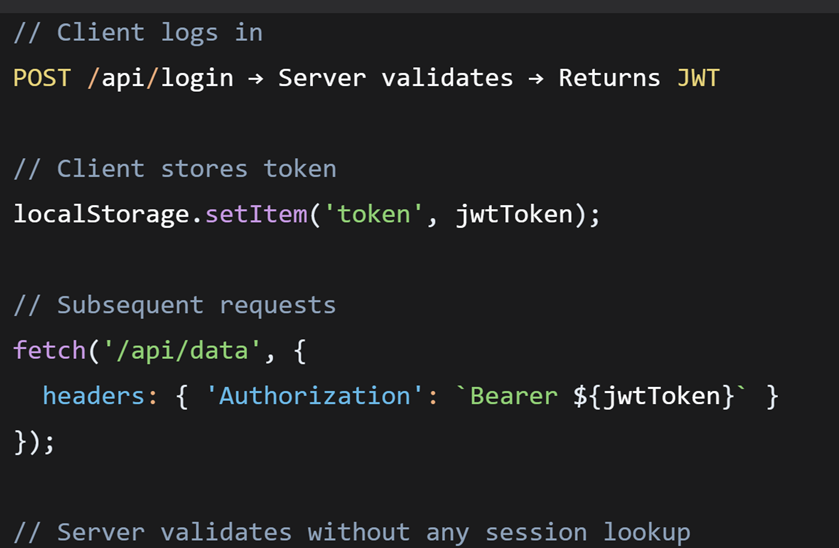Click the localStorage identifier
The image size is (839, 548).
pos(101,215)
